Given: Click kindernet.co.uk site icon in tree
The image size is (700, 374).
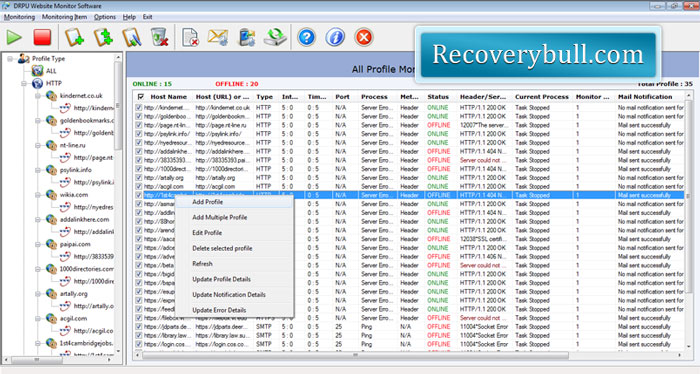Looking at the screenshot, I should click(51, 96).
